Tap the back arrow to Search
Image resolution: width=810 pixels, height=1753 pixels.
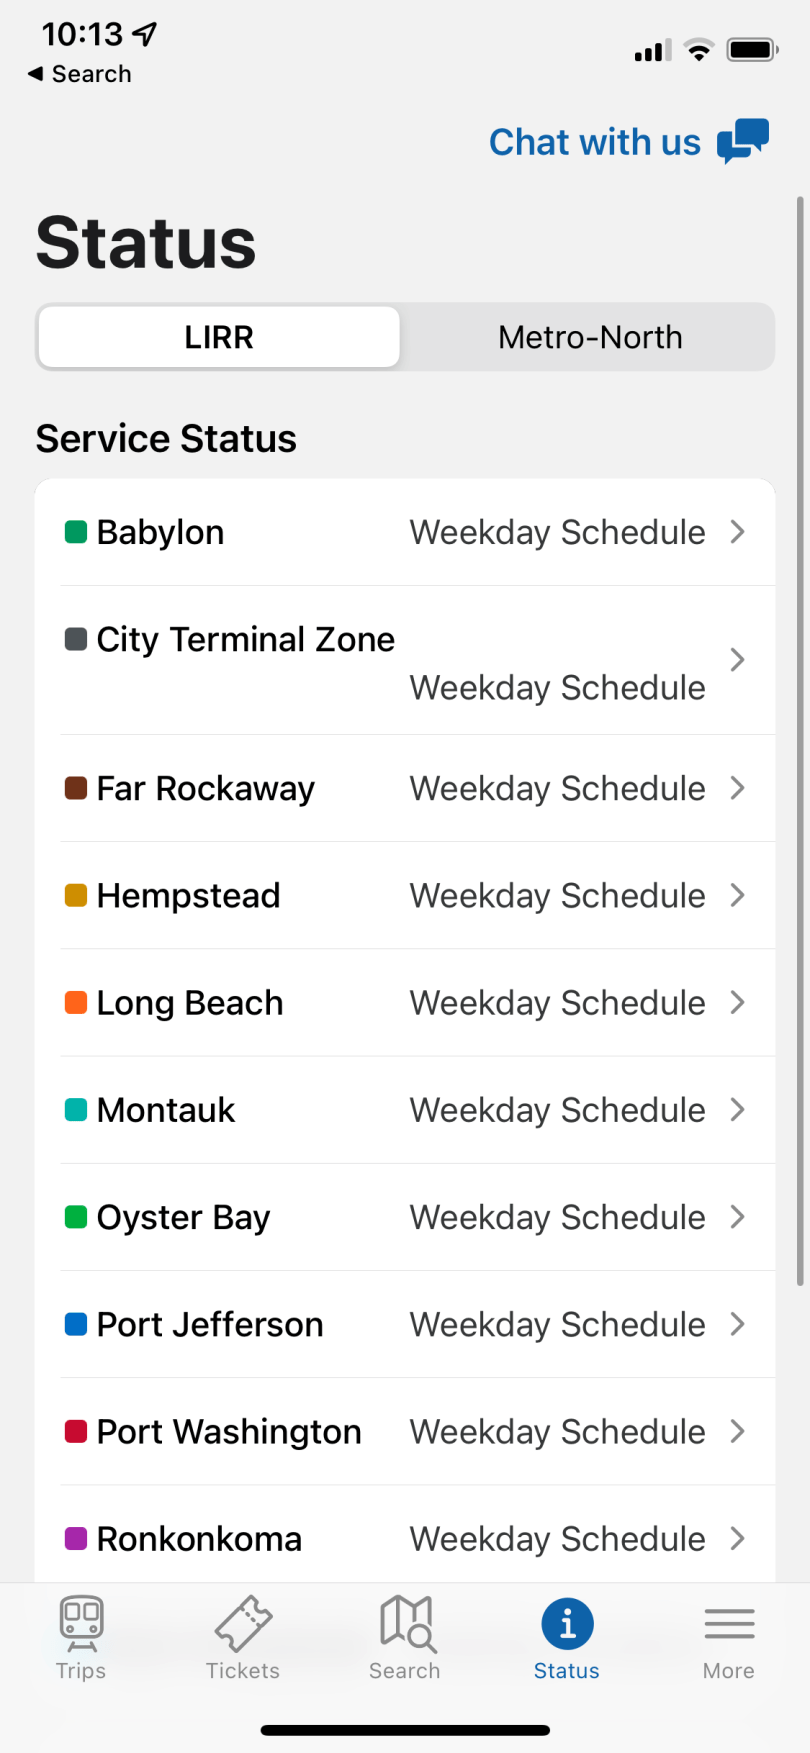point(36,74)
